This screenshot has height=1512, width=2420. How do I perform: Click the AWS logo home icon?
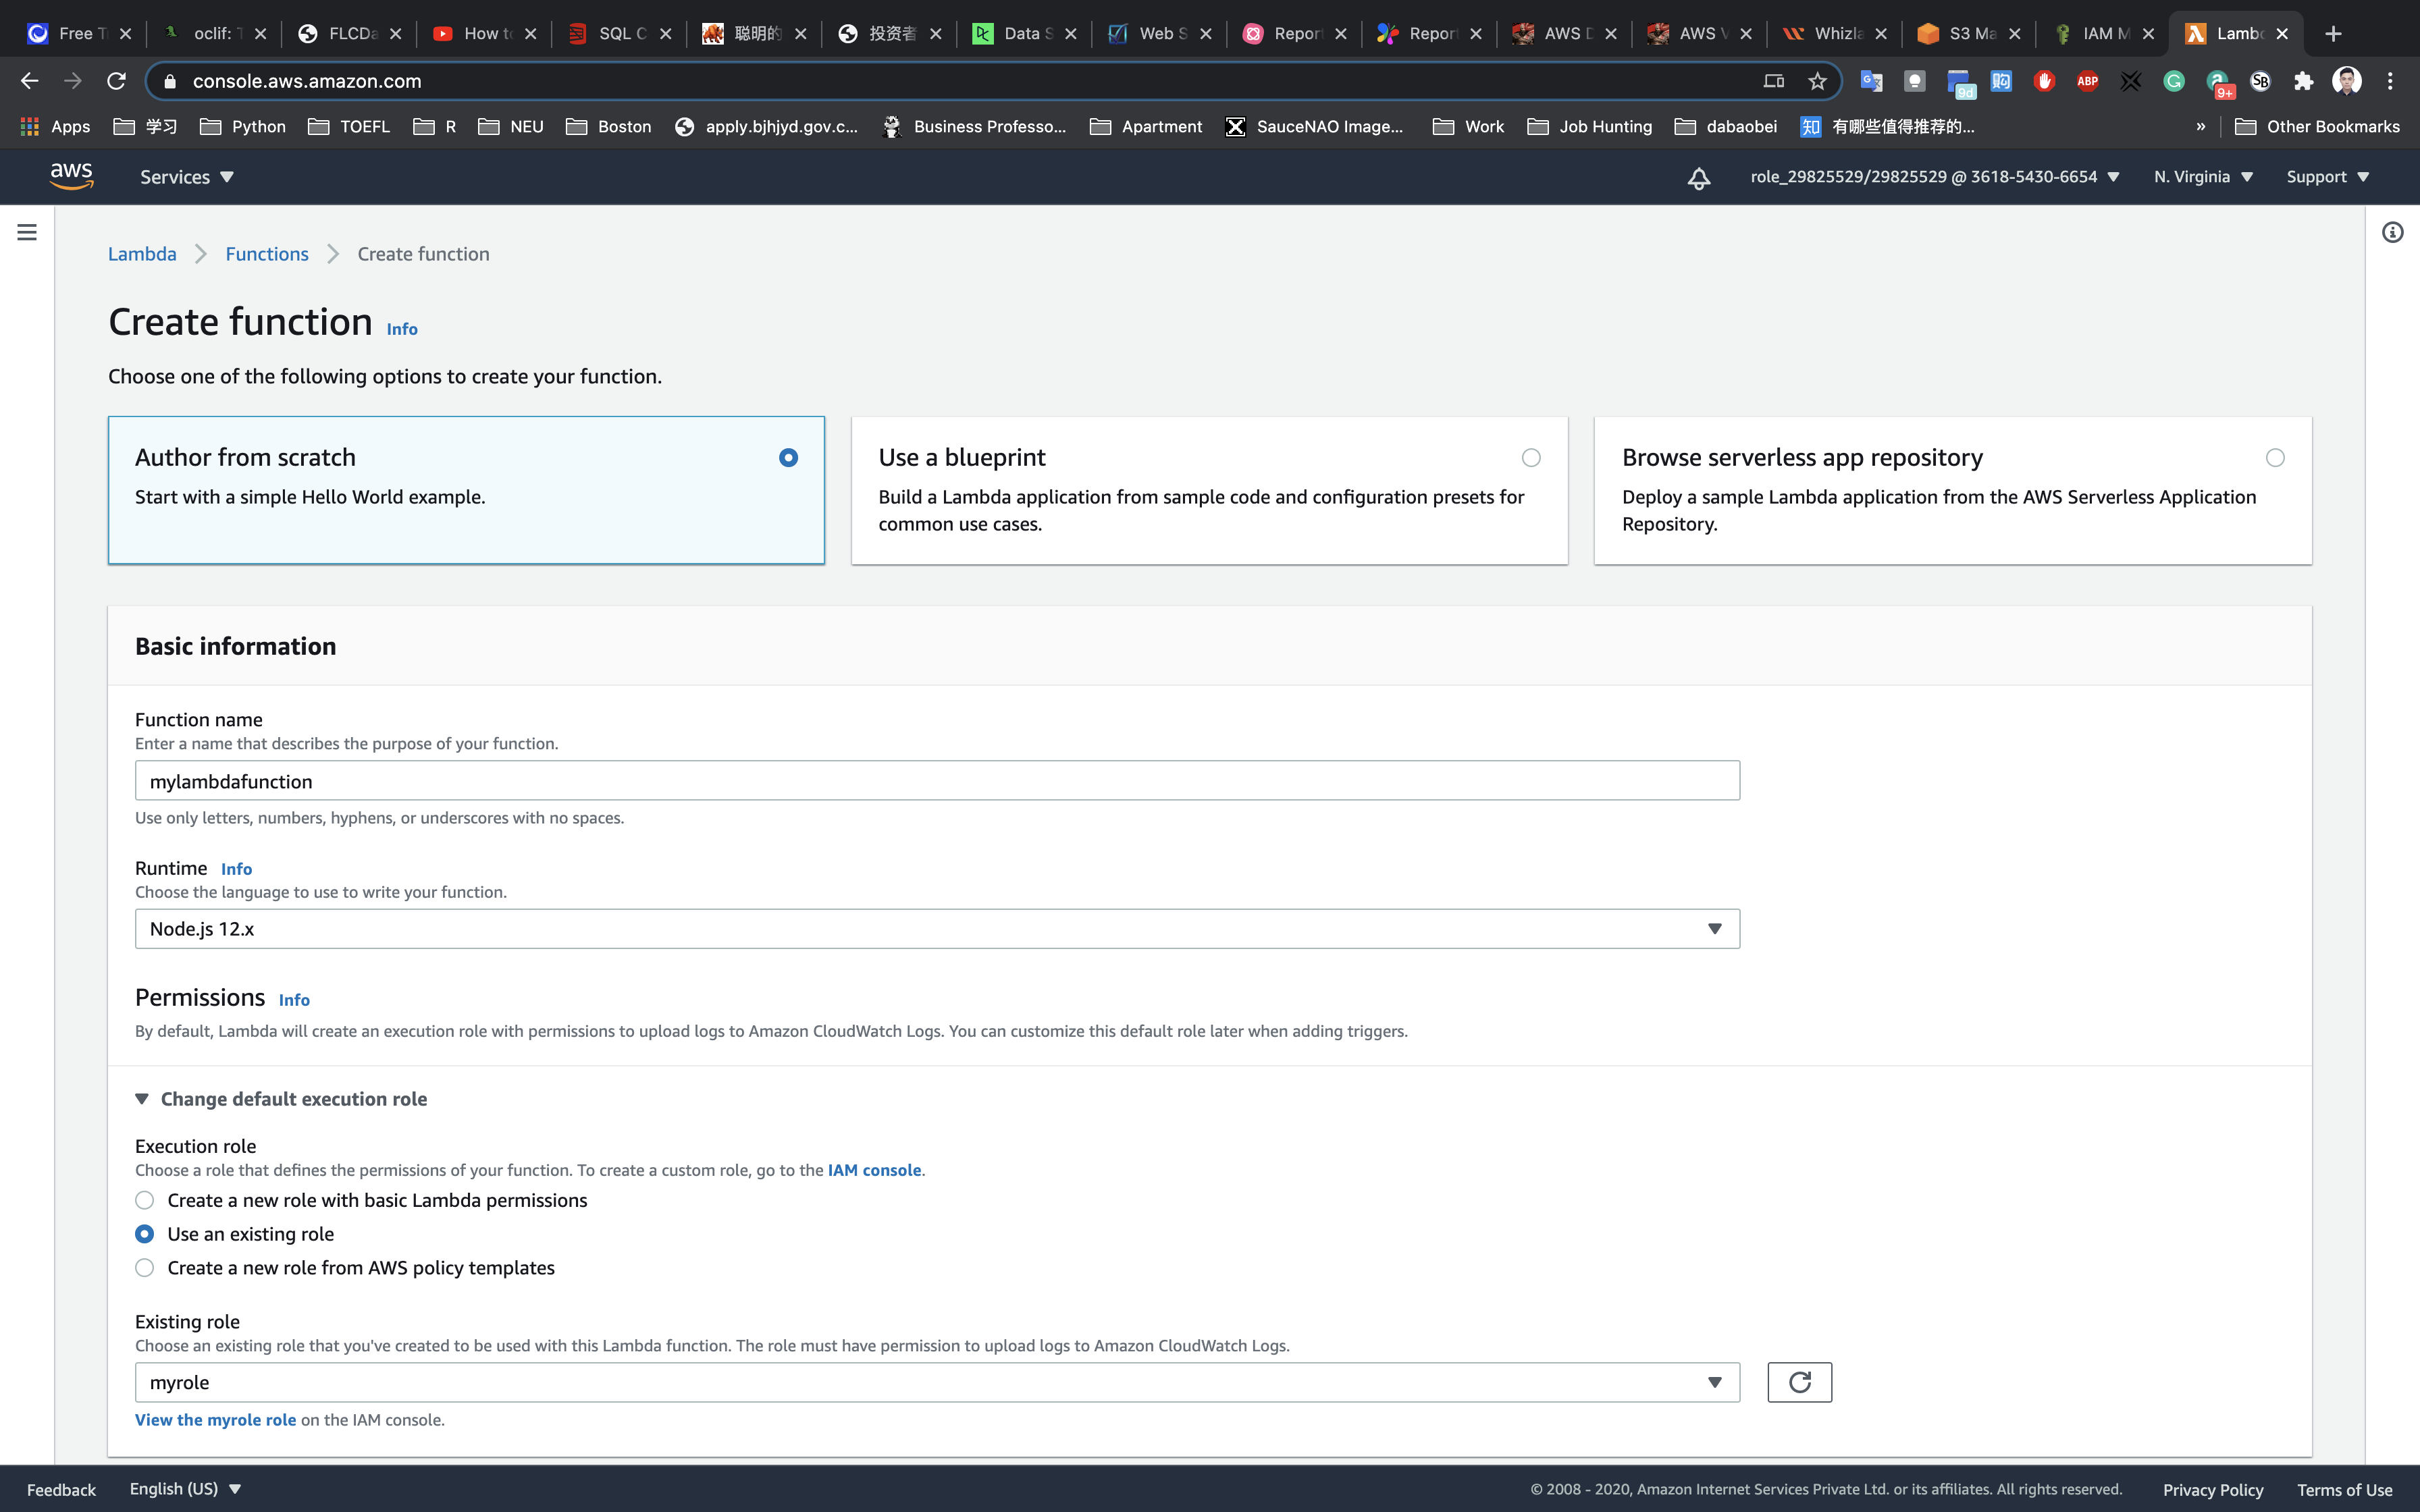(71, 176)
